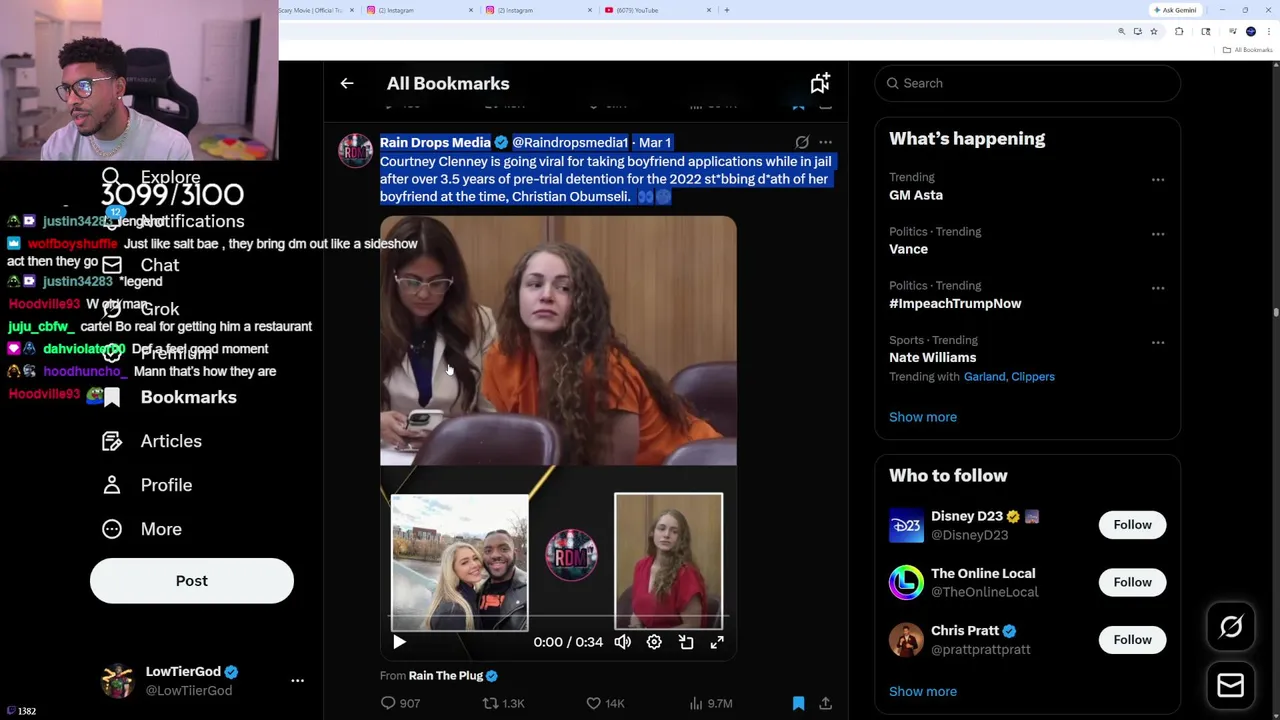
Task: Open the Garland trending link
Action: click(x=985, y=377)
